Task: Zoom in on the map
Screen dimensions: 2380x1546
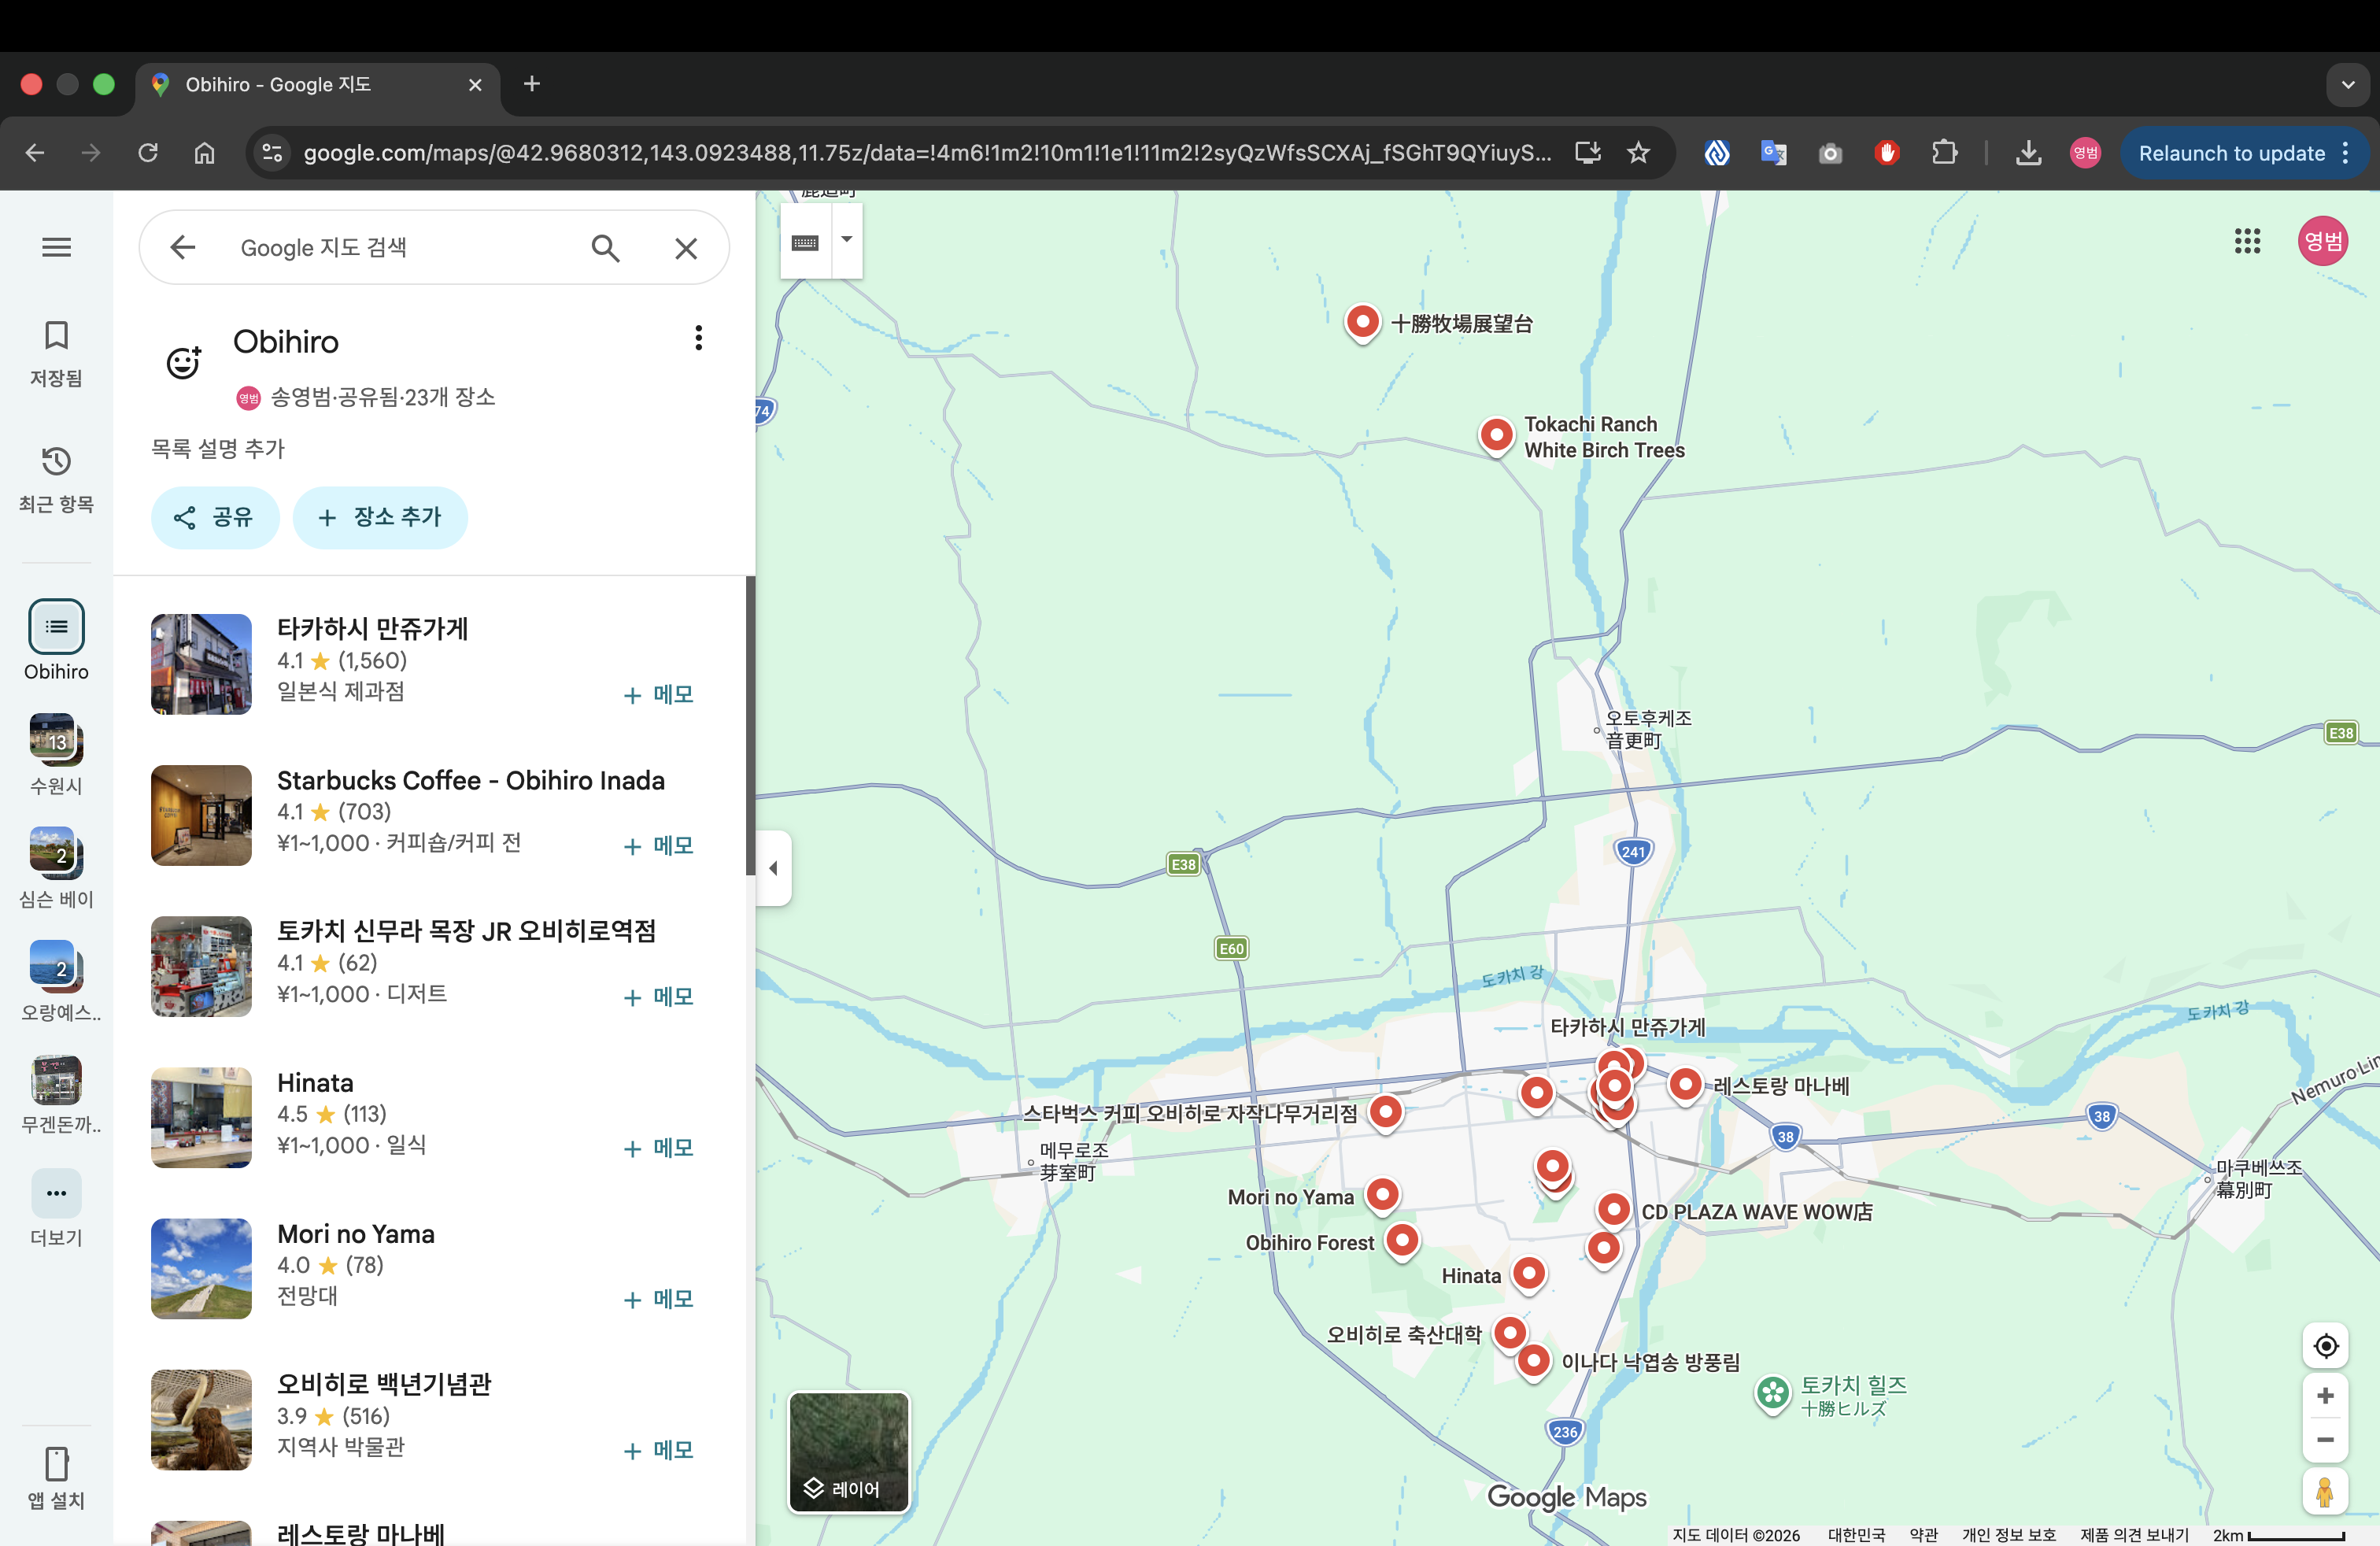Action: (2325, 1396)
